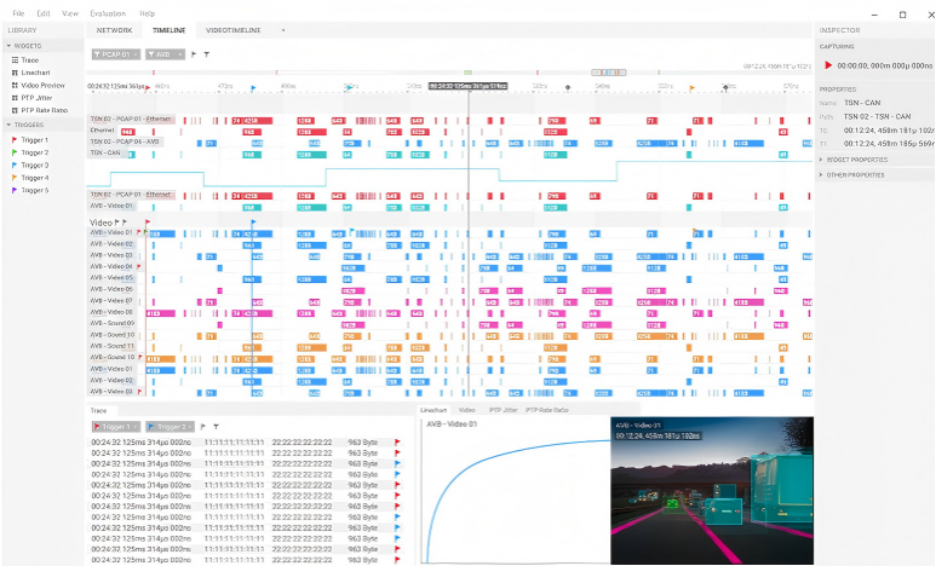Image resolution: width=936 pixels, height=566 pixels.
Task: Collapse the Widgets section
Action: [9, 45]
